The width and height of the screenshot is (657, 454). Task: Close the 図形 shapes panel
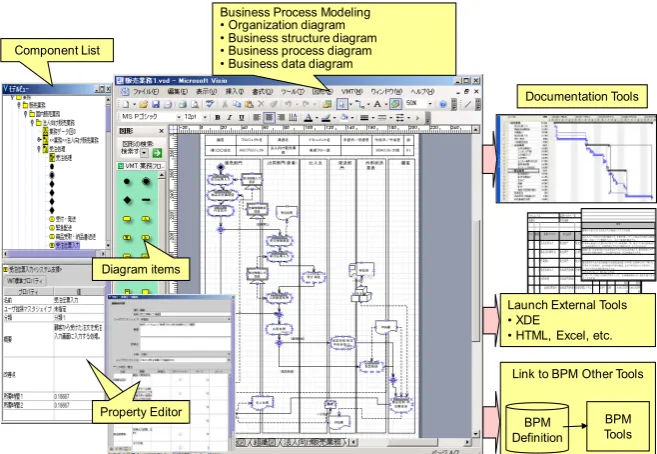(x=161, y=131)
